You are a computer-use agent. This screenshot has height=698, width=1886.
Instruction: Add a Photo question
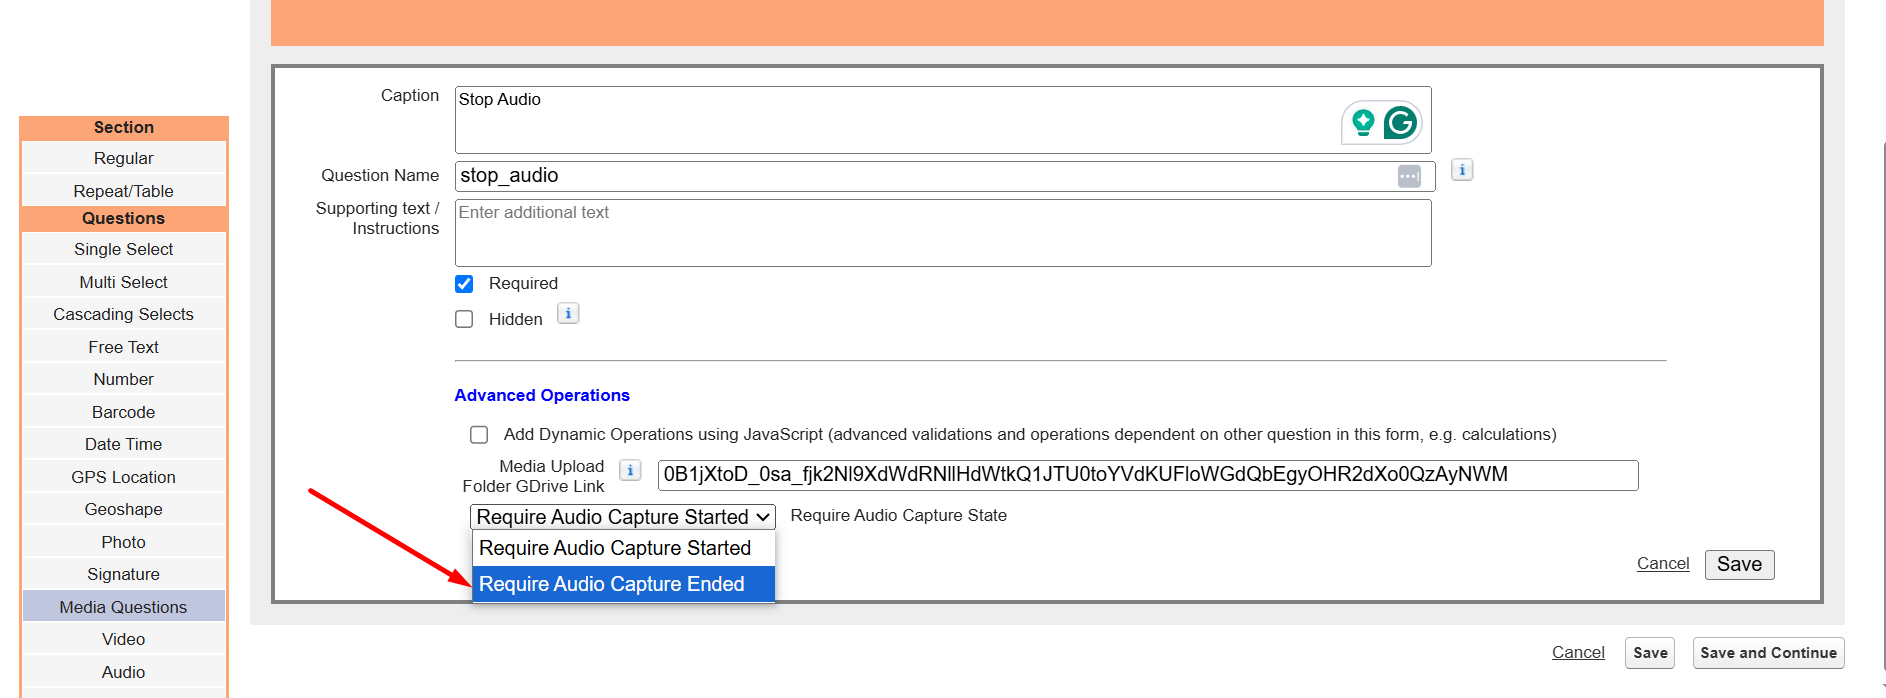(124, 542)
